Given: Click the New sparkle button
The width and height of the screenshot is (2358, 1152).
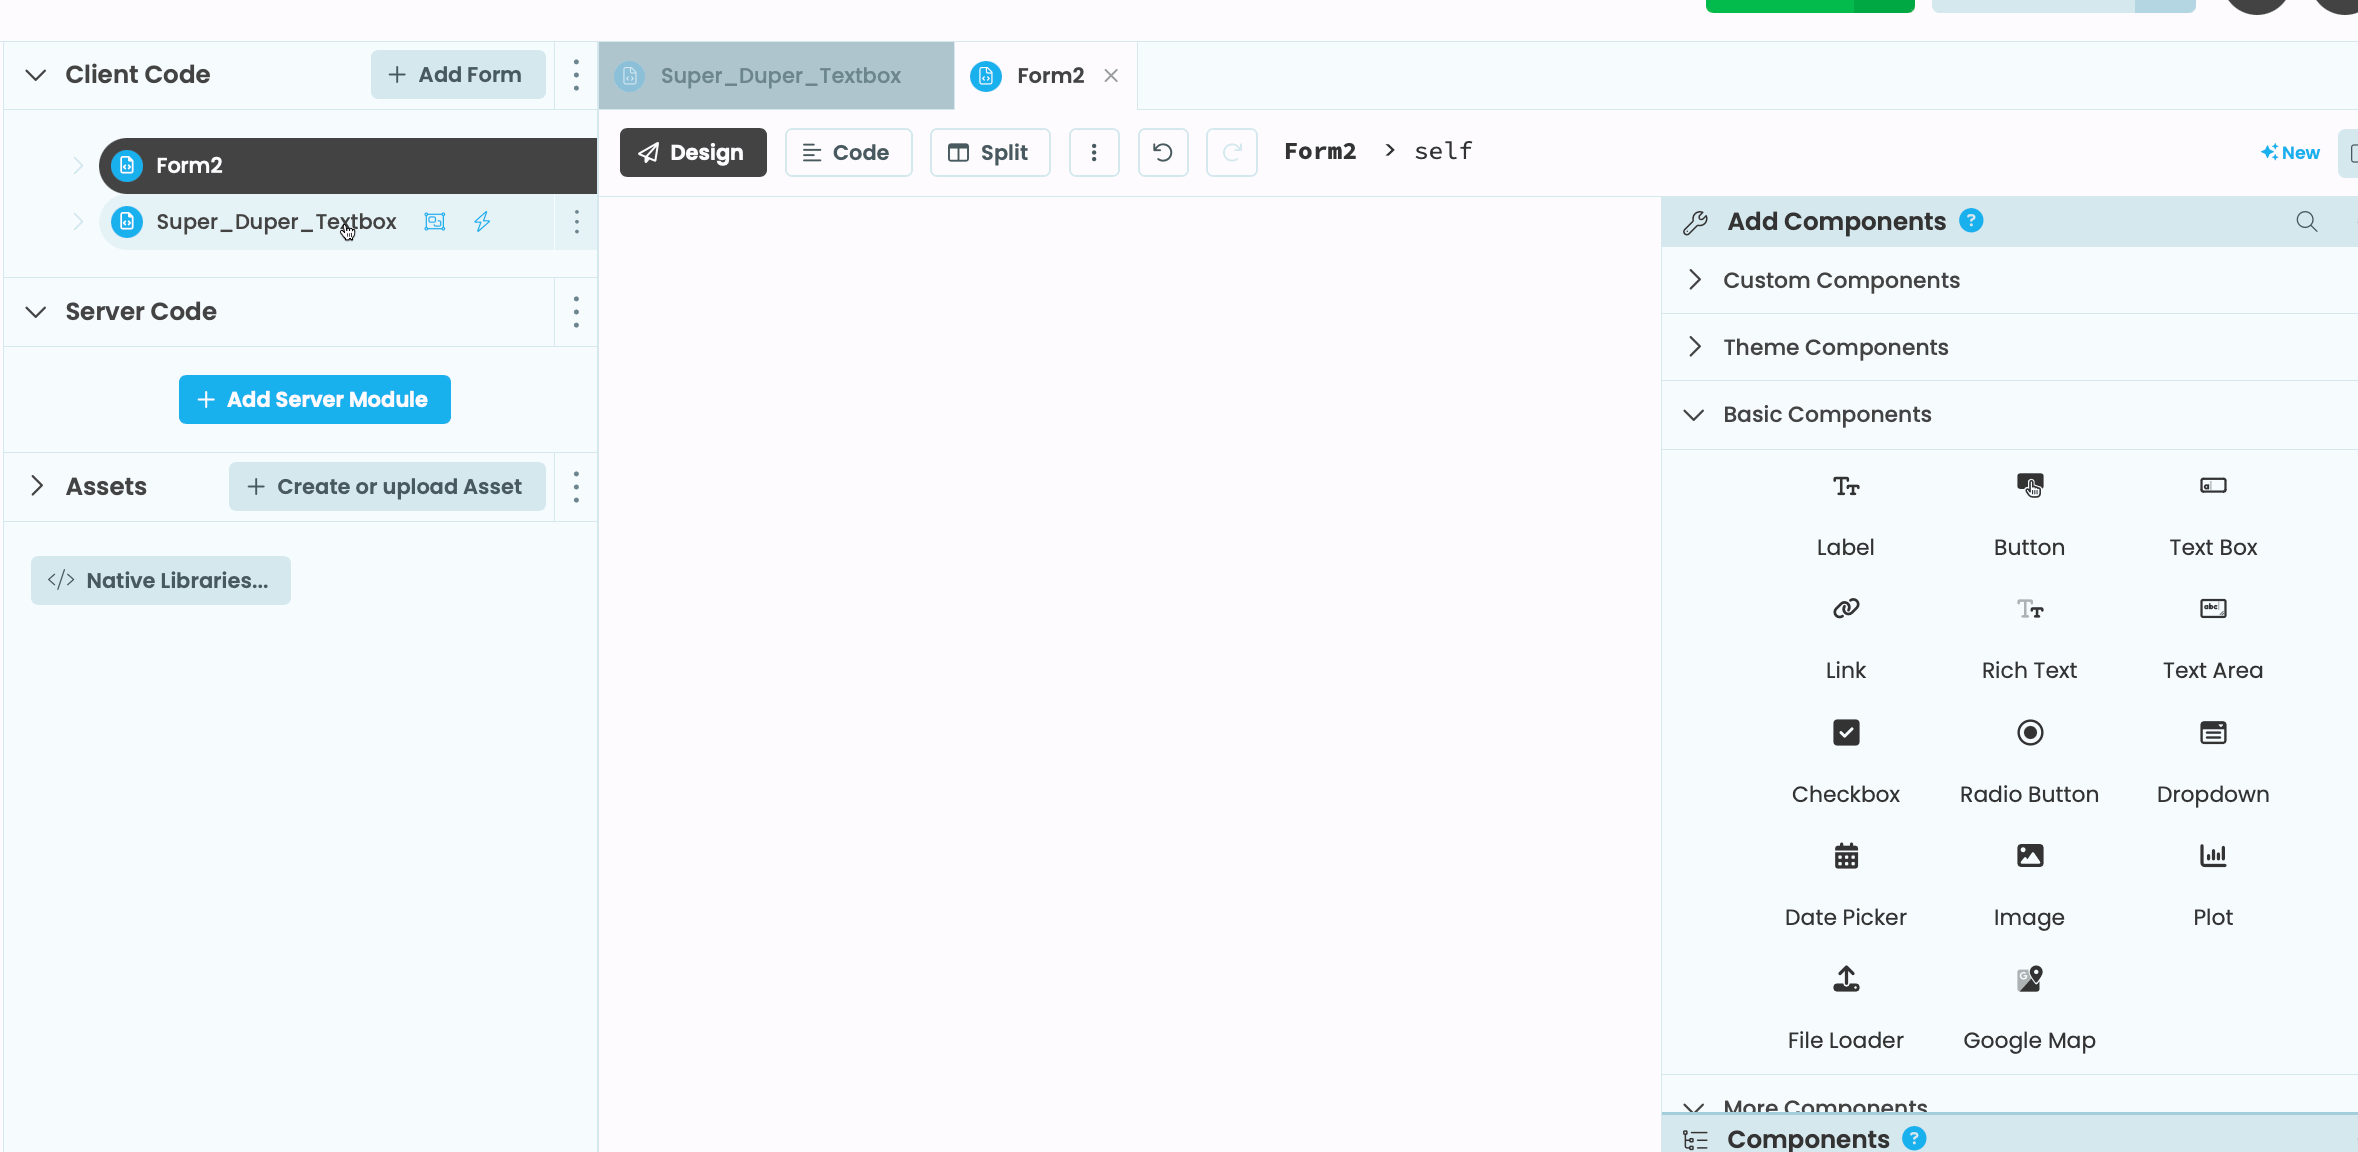Looking at the screenshot, I should pos(2290,153).
